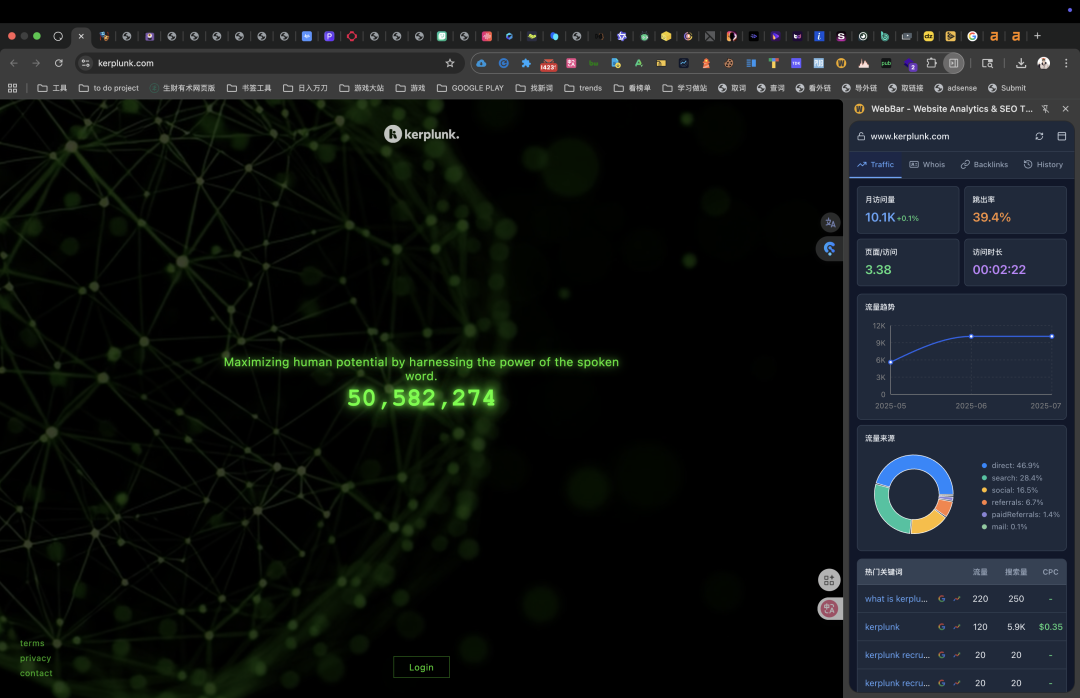This screenshot has height=698, width=1080.
Task: Open the Chrome profile avatar
Action: click(x=1043, y=63)
